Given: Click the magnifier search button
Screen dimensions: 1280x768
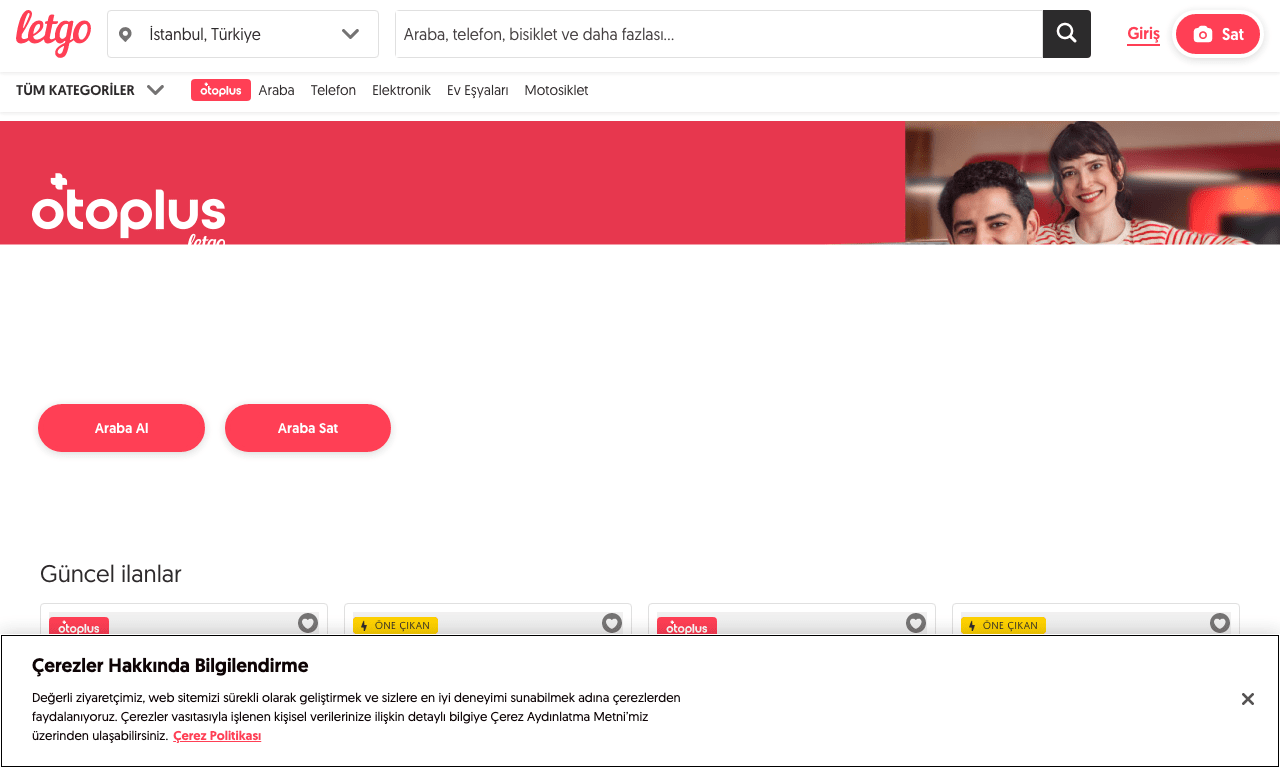Looking at the screenshot, I should pyautogui.click(x=1066, y=34).
